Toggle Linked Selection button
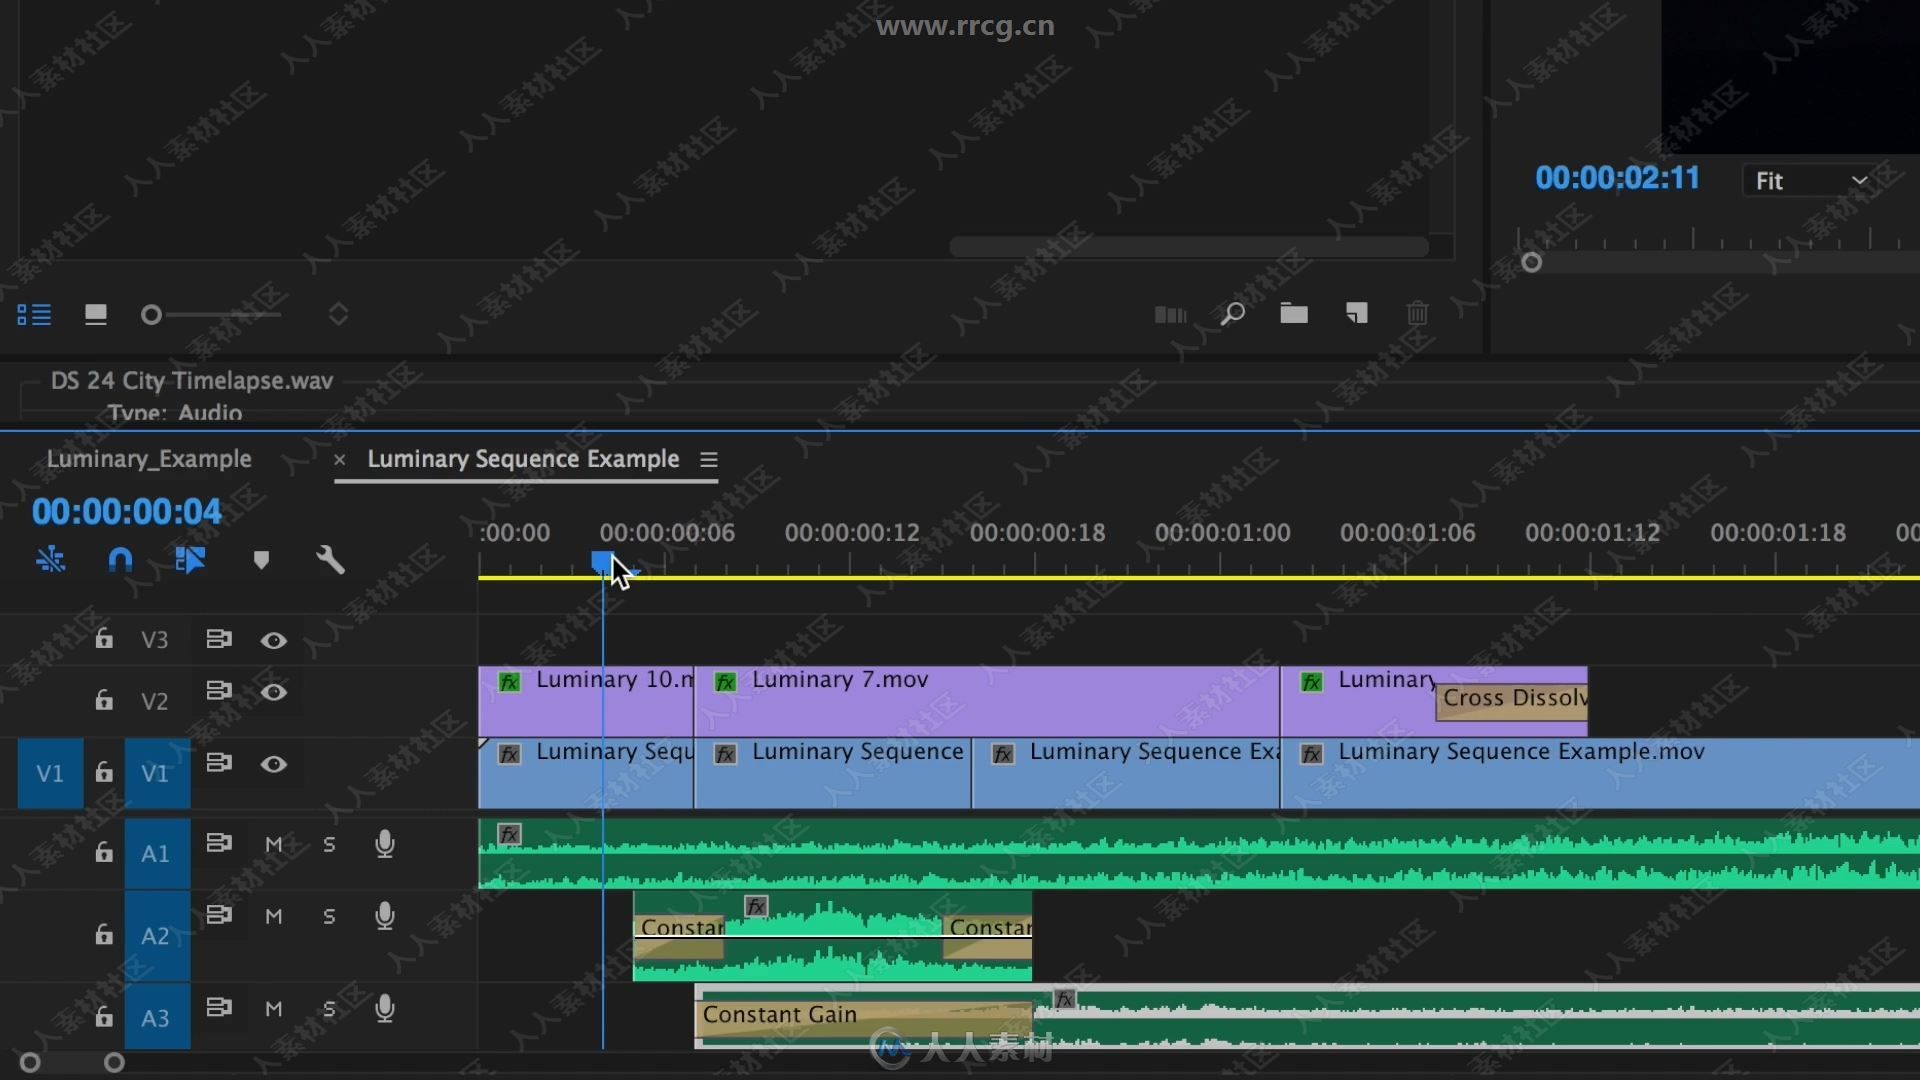Image resolution: width=1920 pixels, height=1080 pixels. [x=189, y=559]
